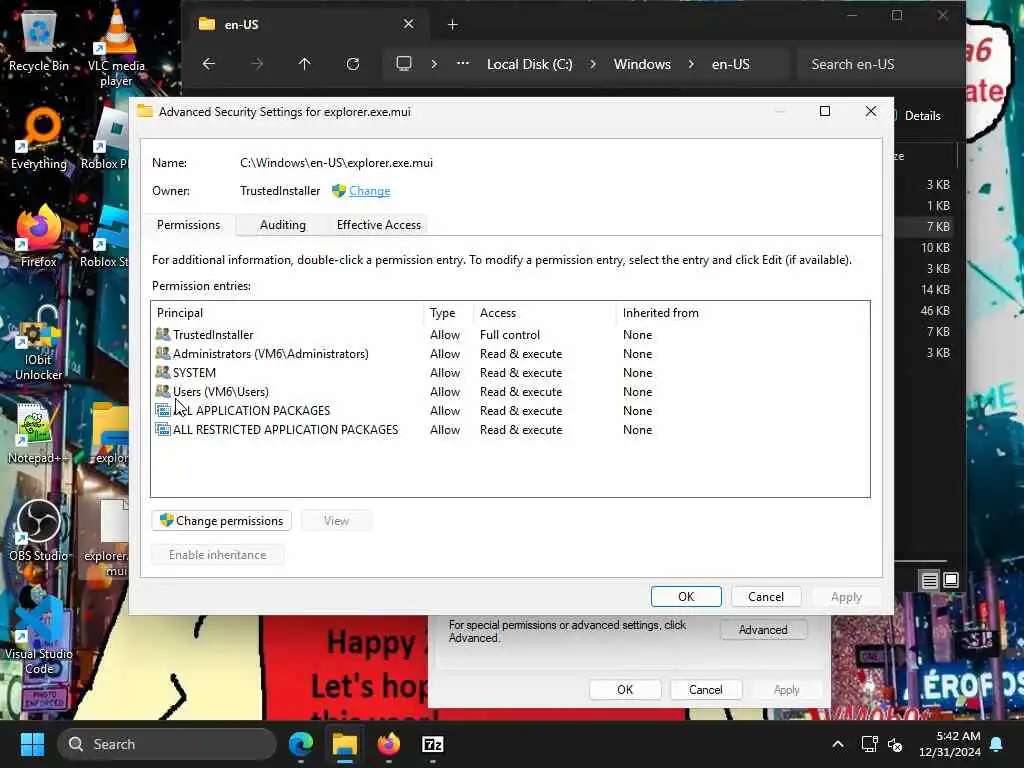Image resolution: width=1024 pixels, height=768 pixels.
Task: Switch to the Effective Access tab
Action: [379, 225]
